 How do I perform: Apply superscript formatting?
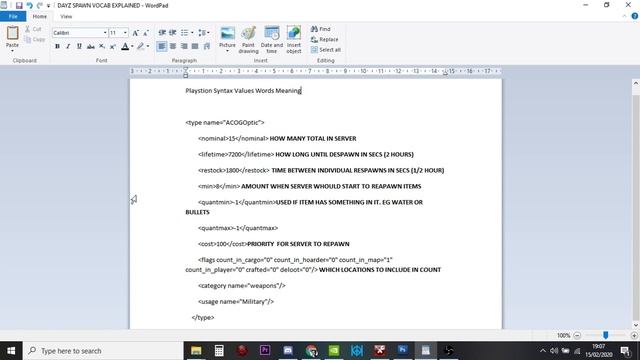pyautogui.click(x=113, y=46)
